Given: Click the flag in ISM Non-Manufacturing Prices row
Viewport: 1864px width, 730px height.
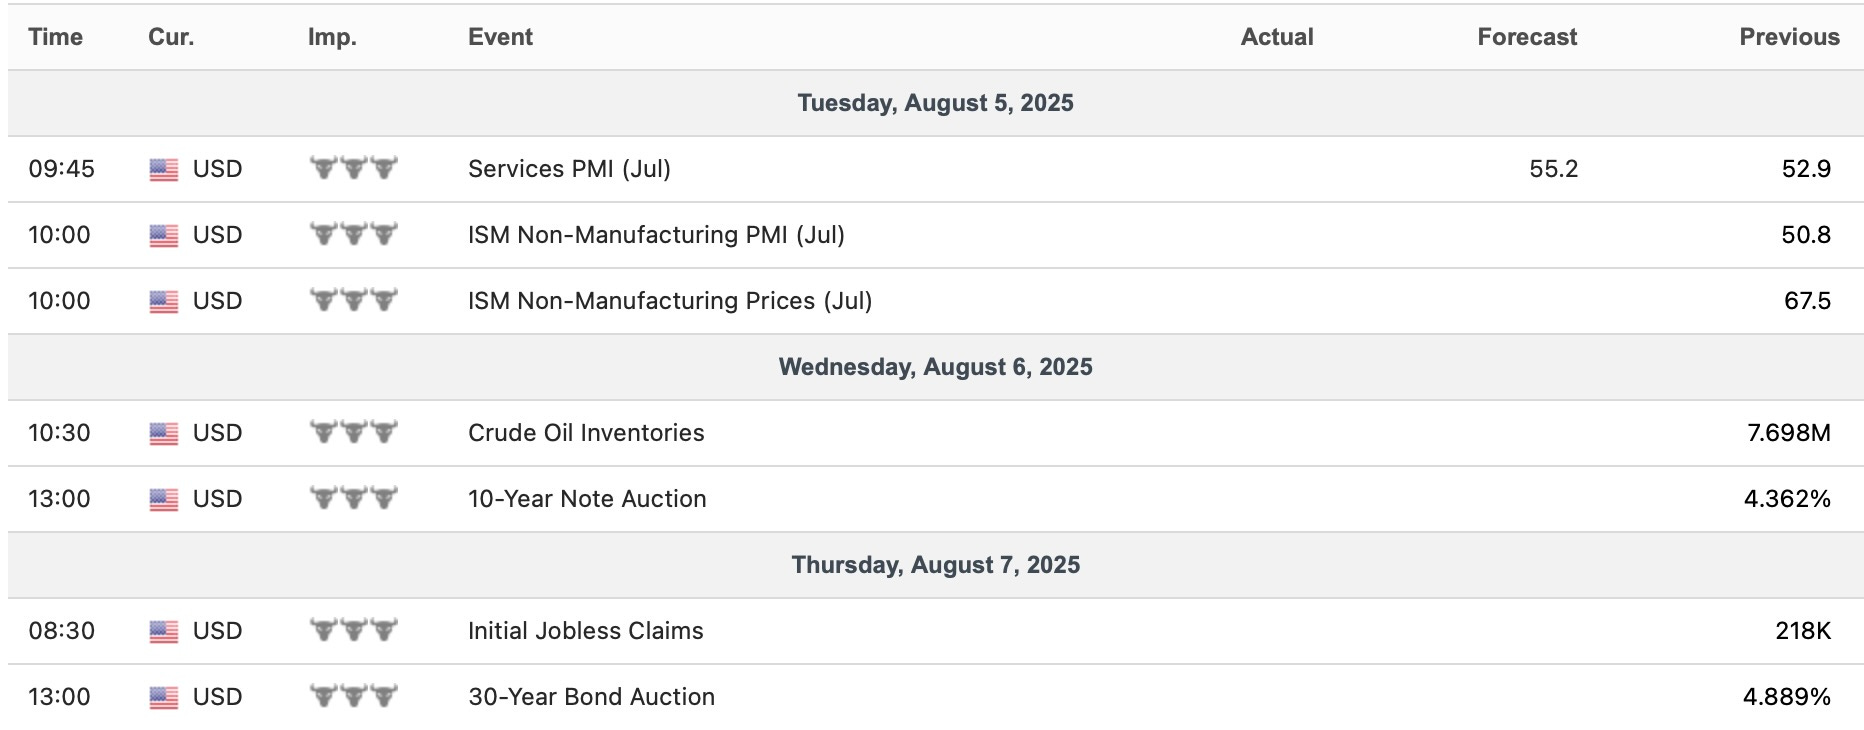Looking at the screenshot, I should click(164, 302).
